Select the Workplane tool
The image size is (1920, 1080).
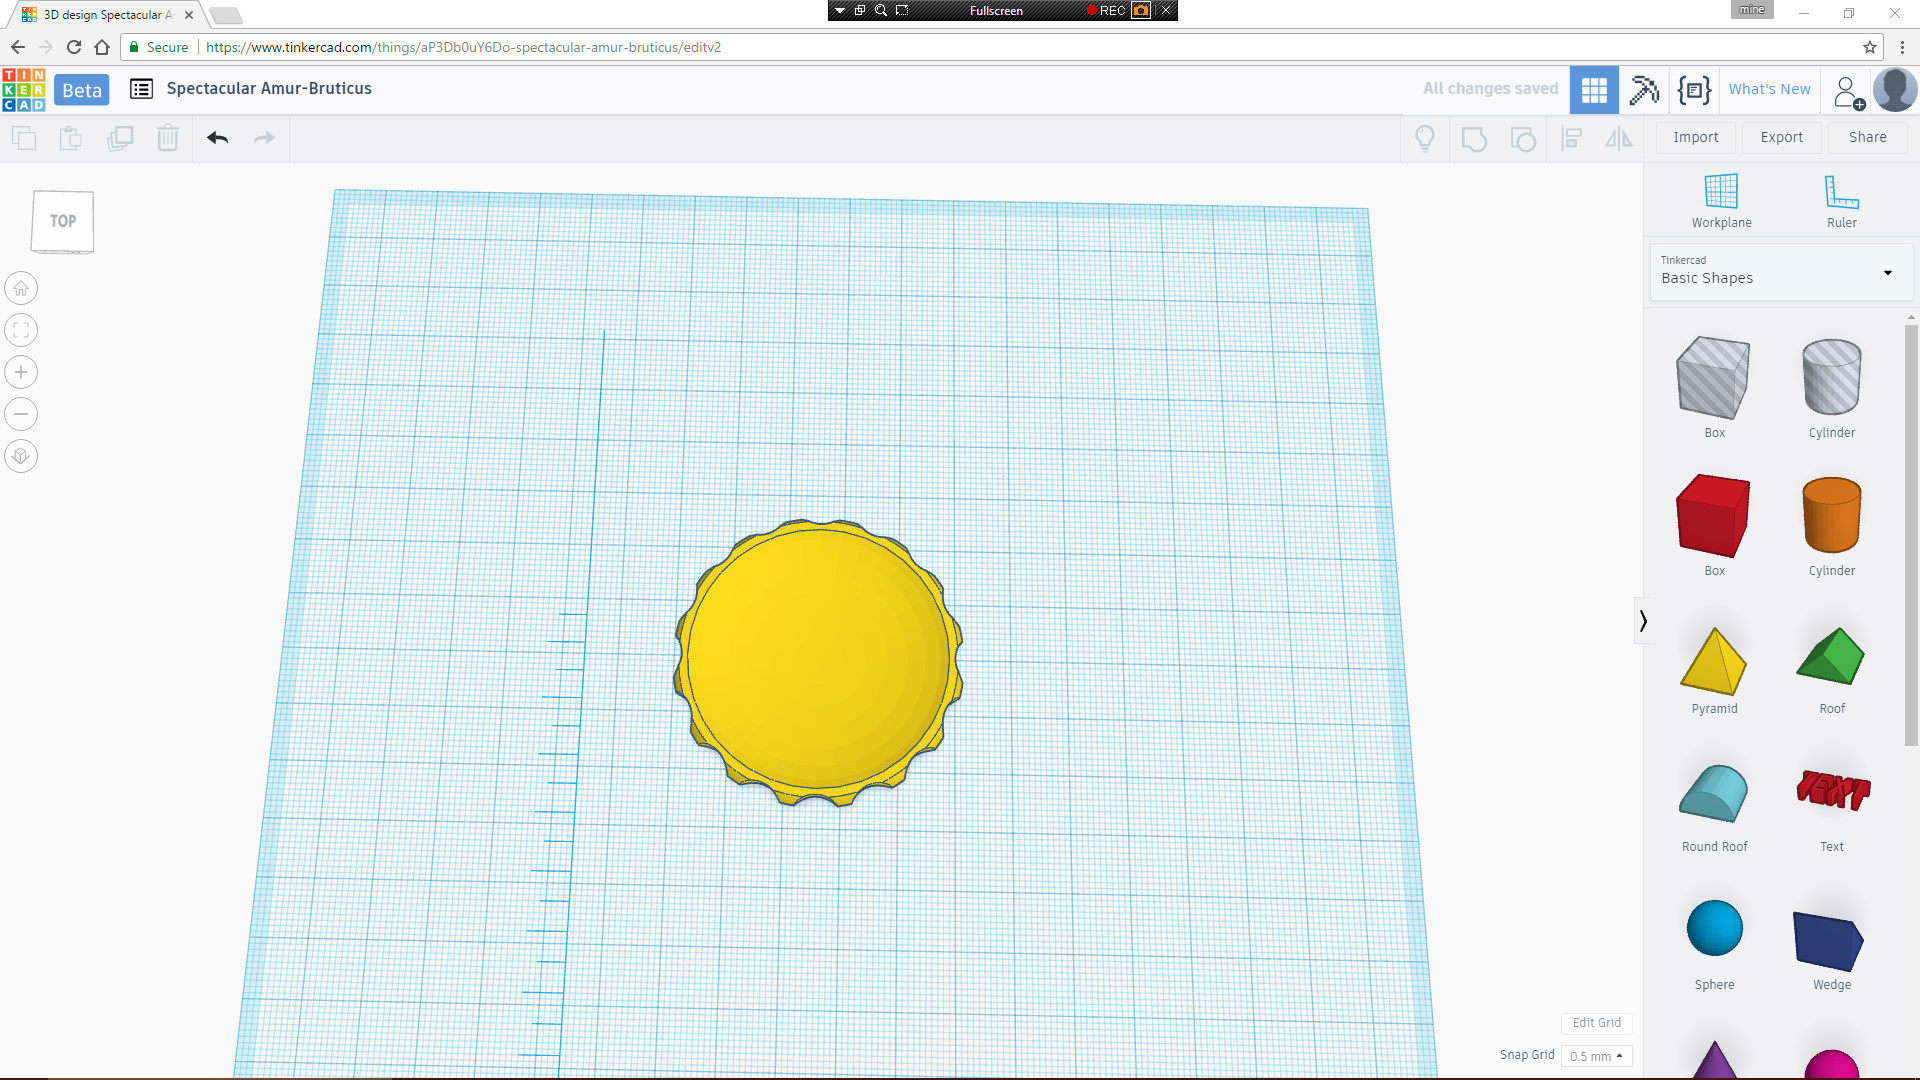(x=1721, y=201)
